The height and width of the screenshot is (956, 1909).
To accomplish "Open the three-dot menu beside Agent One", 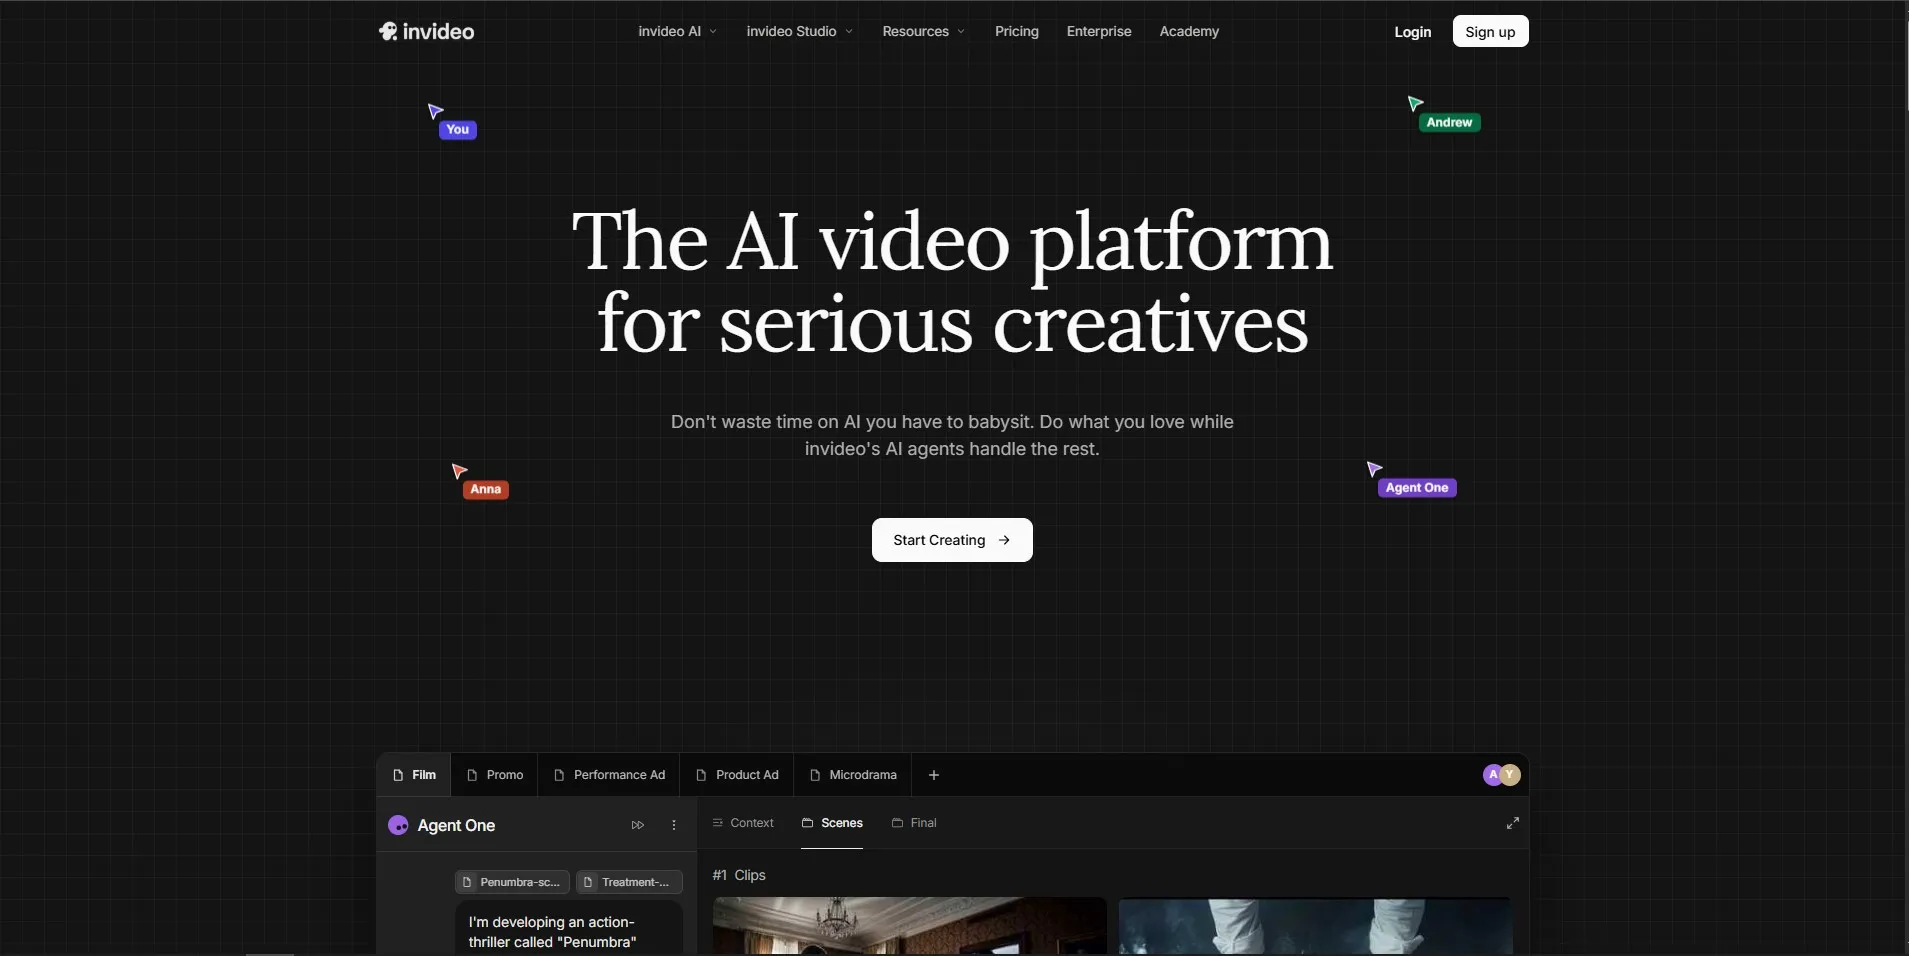I will 674,825.
